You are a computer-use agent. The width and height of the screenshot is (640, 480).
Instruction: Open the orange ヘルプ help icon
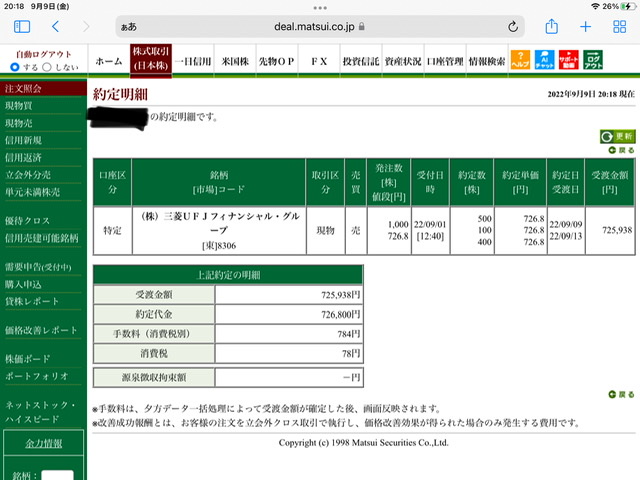(x=520, y=60)
